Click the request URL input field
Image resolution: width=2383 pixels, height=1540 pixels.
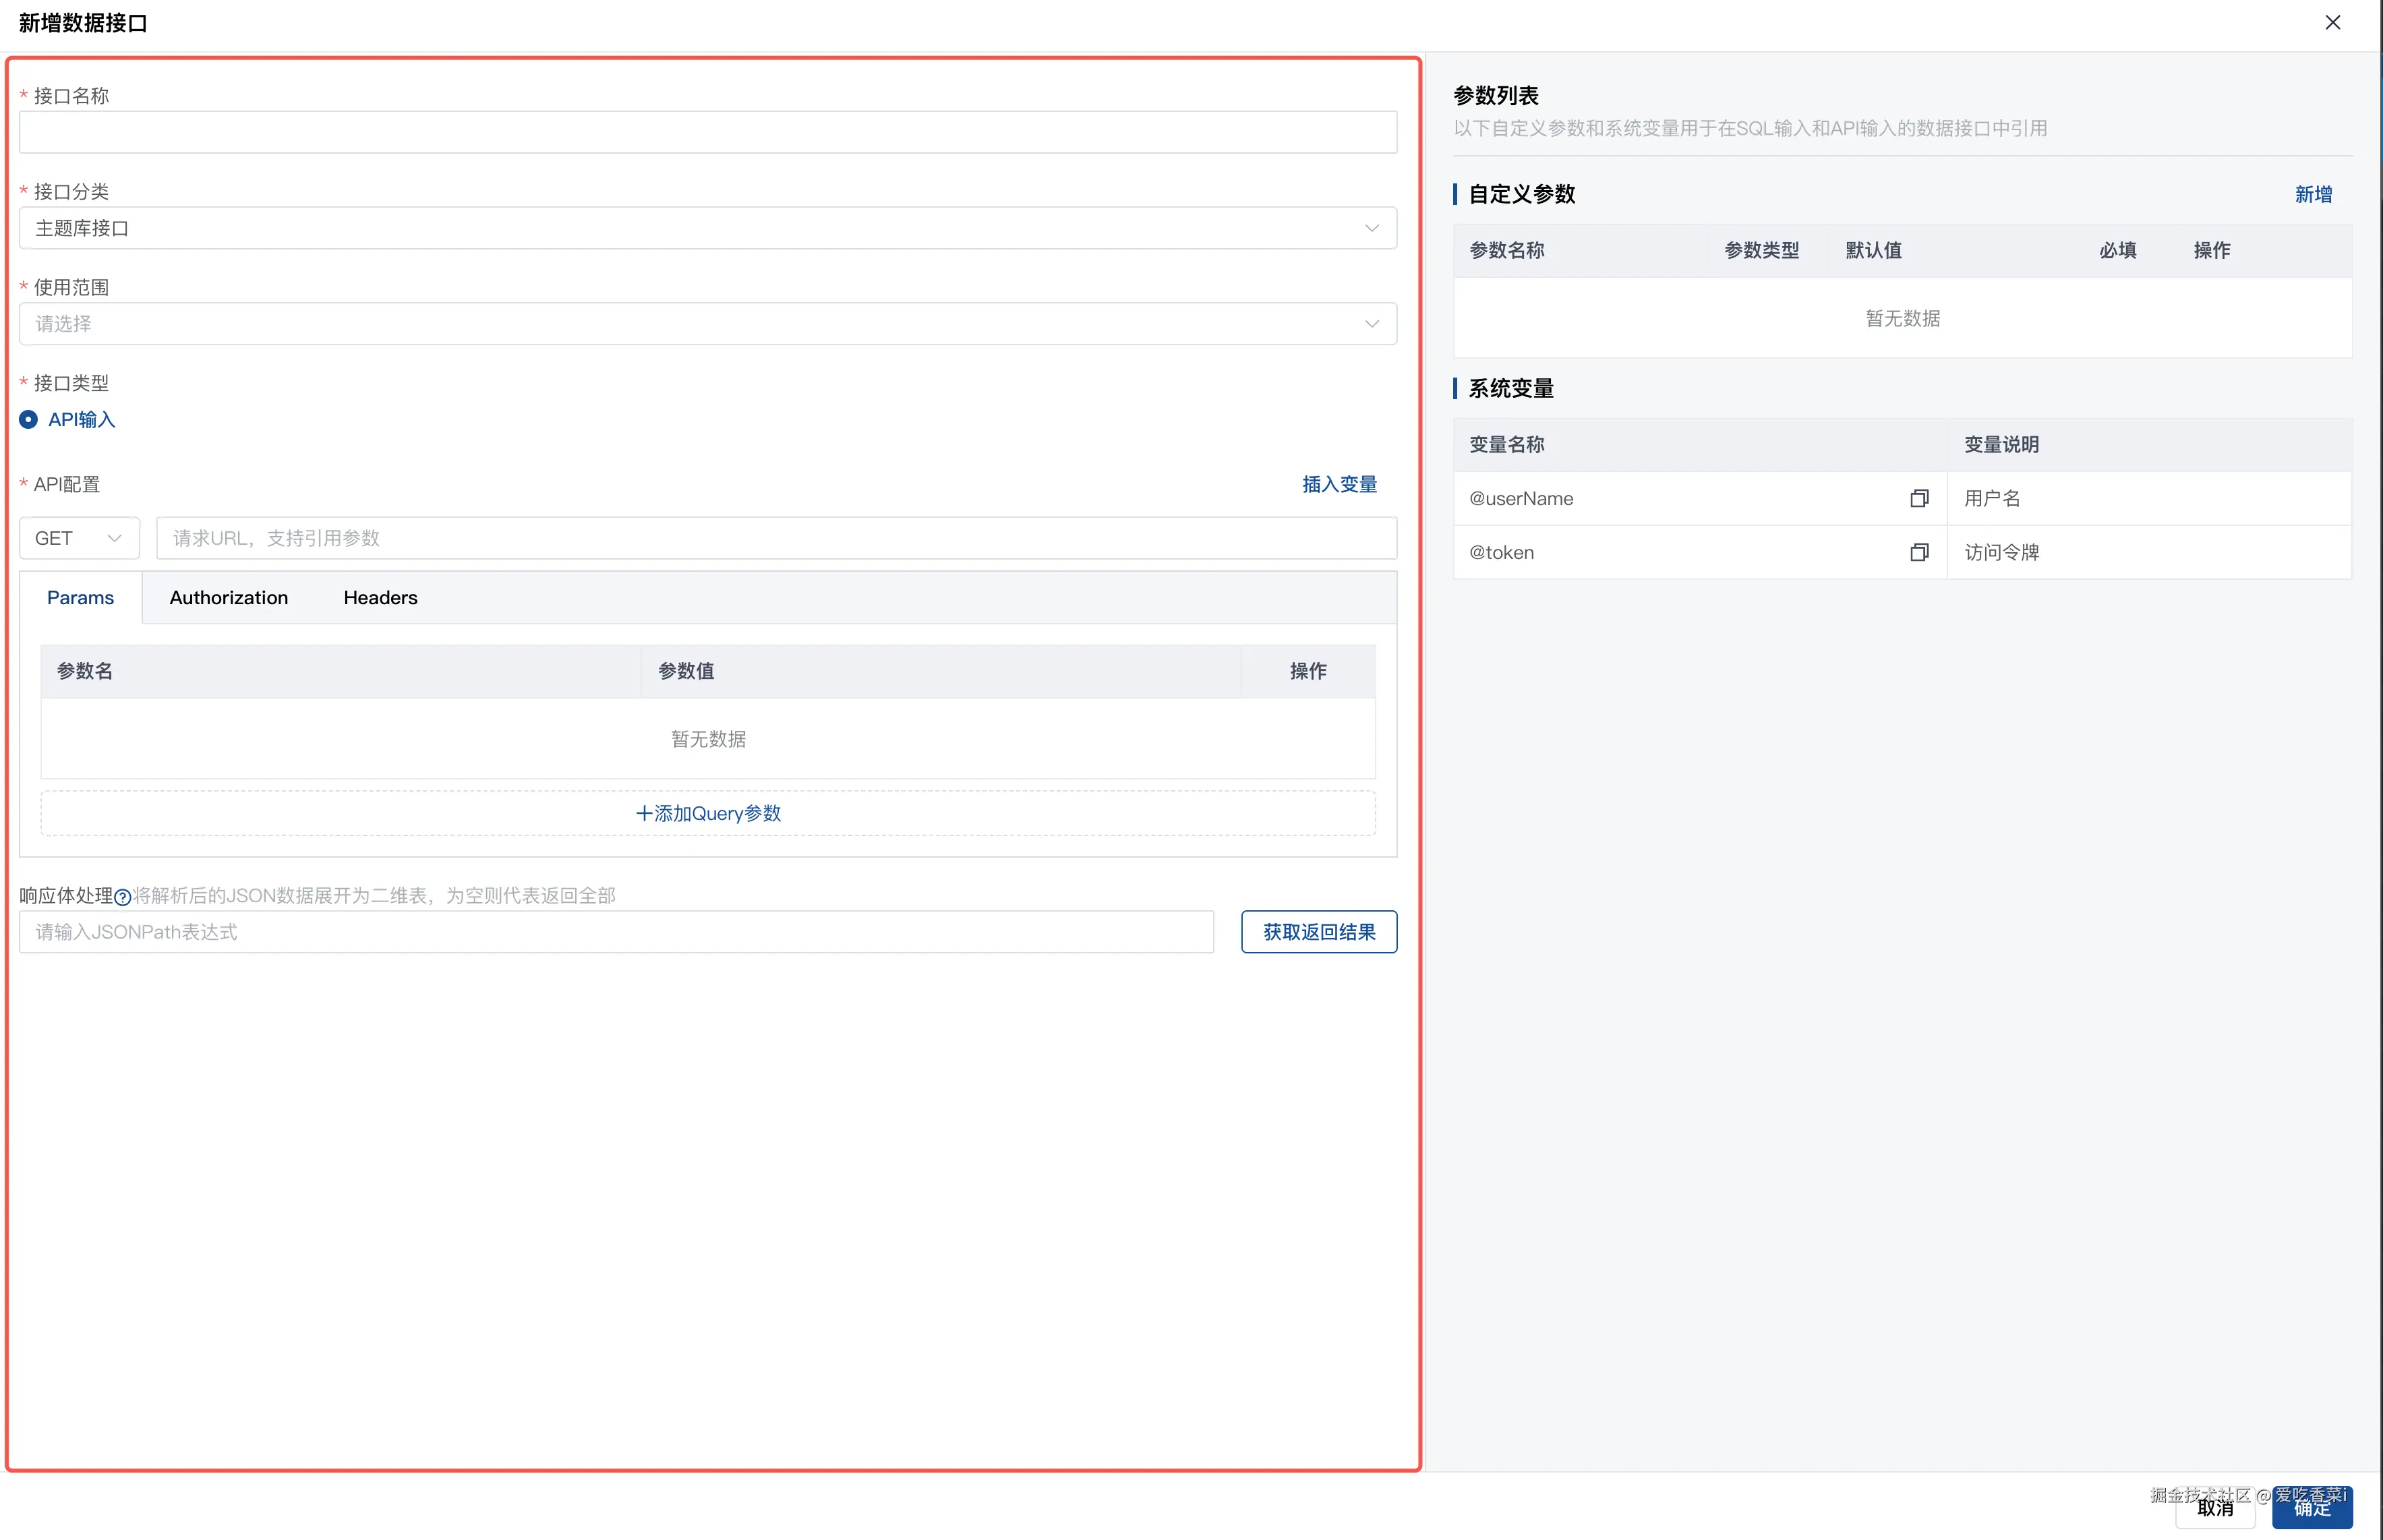tap(775, 538)
